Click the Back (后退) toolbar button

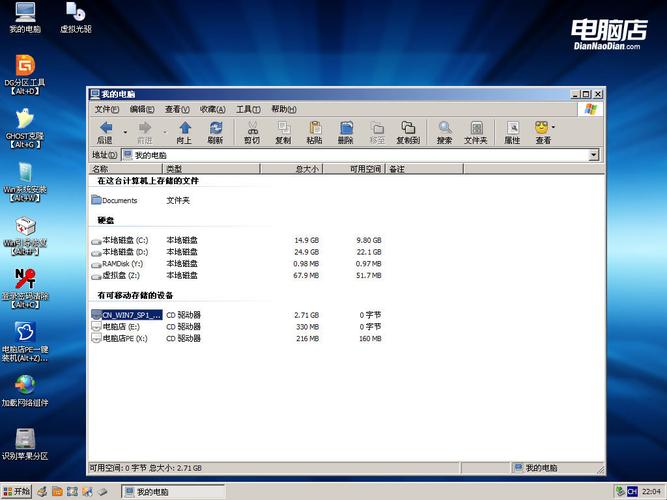tap(105, 132)
